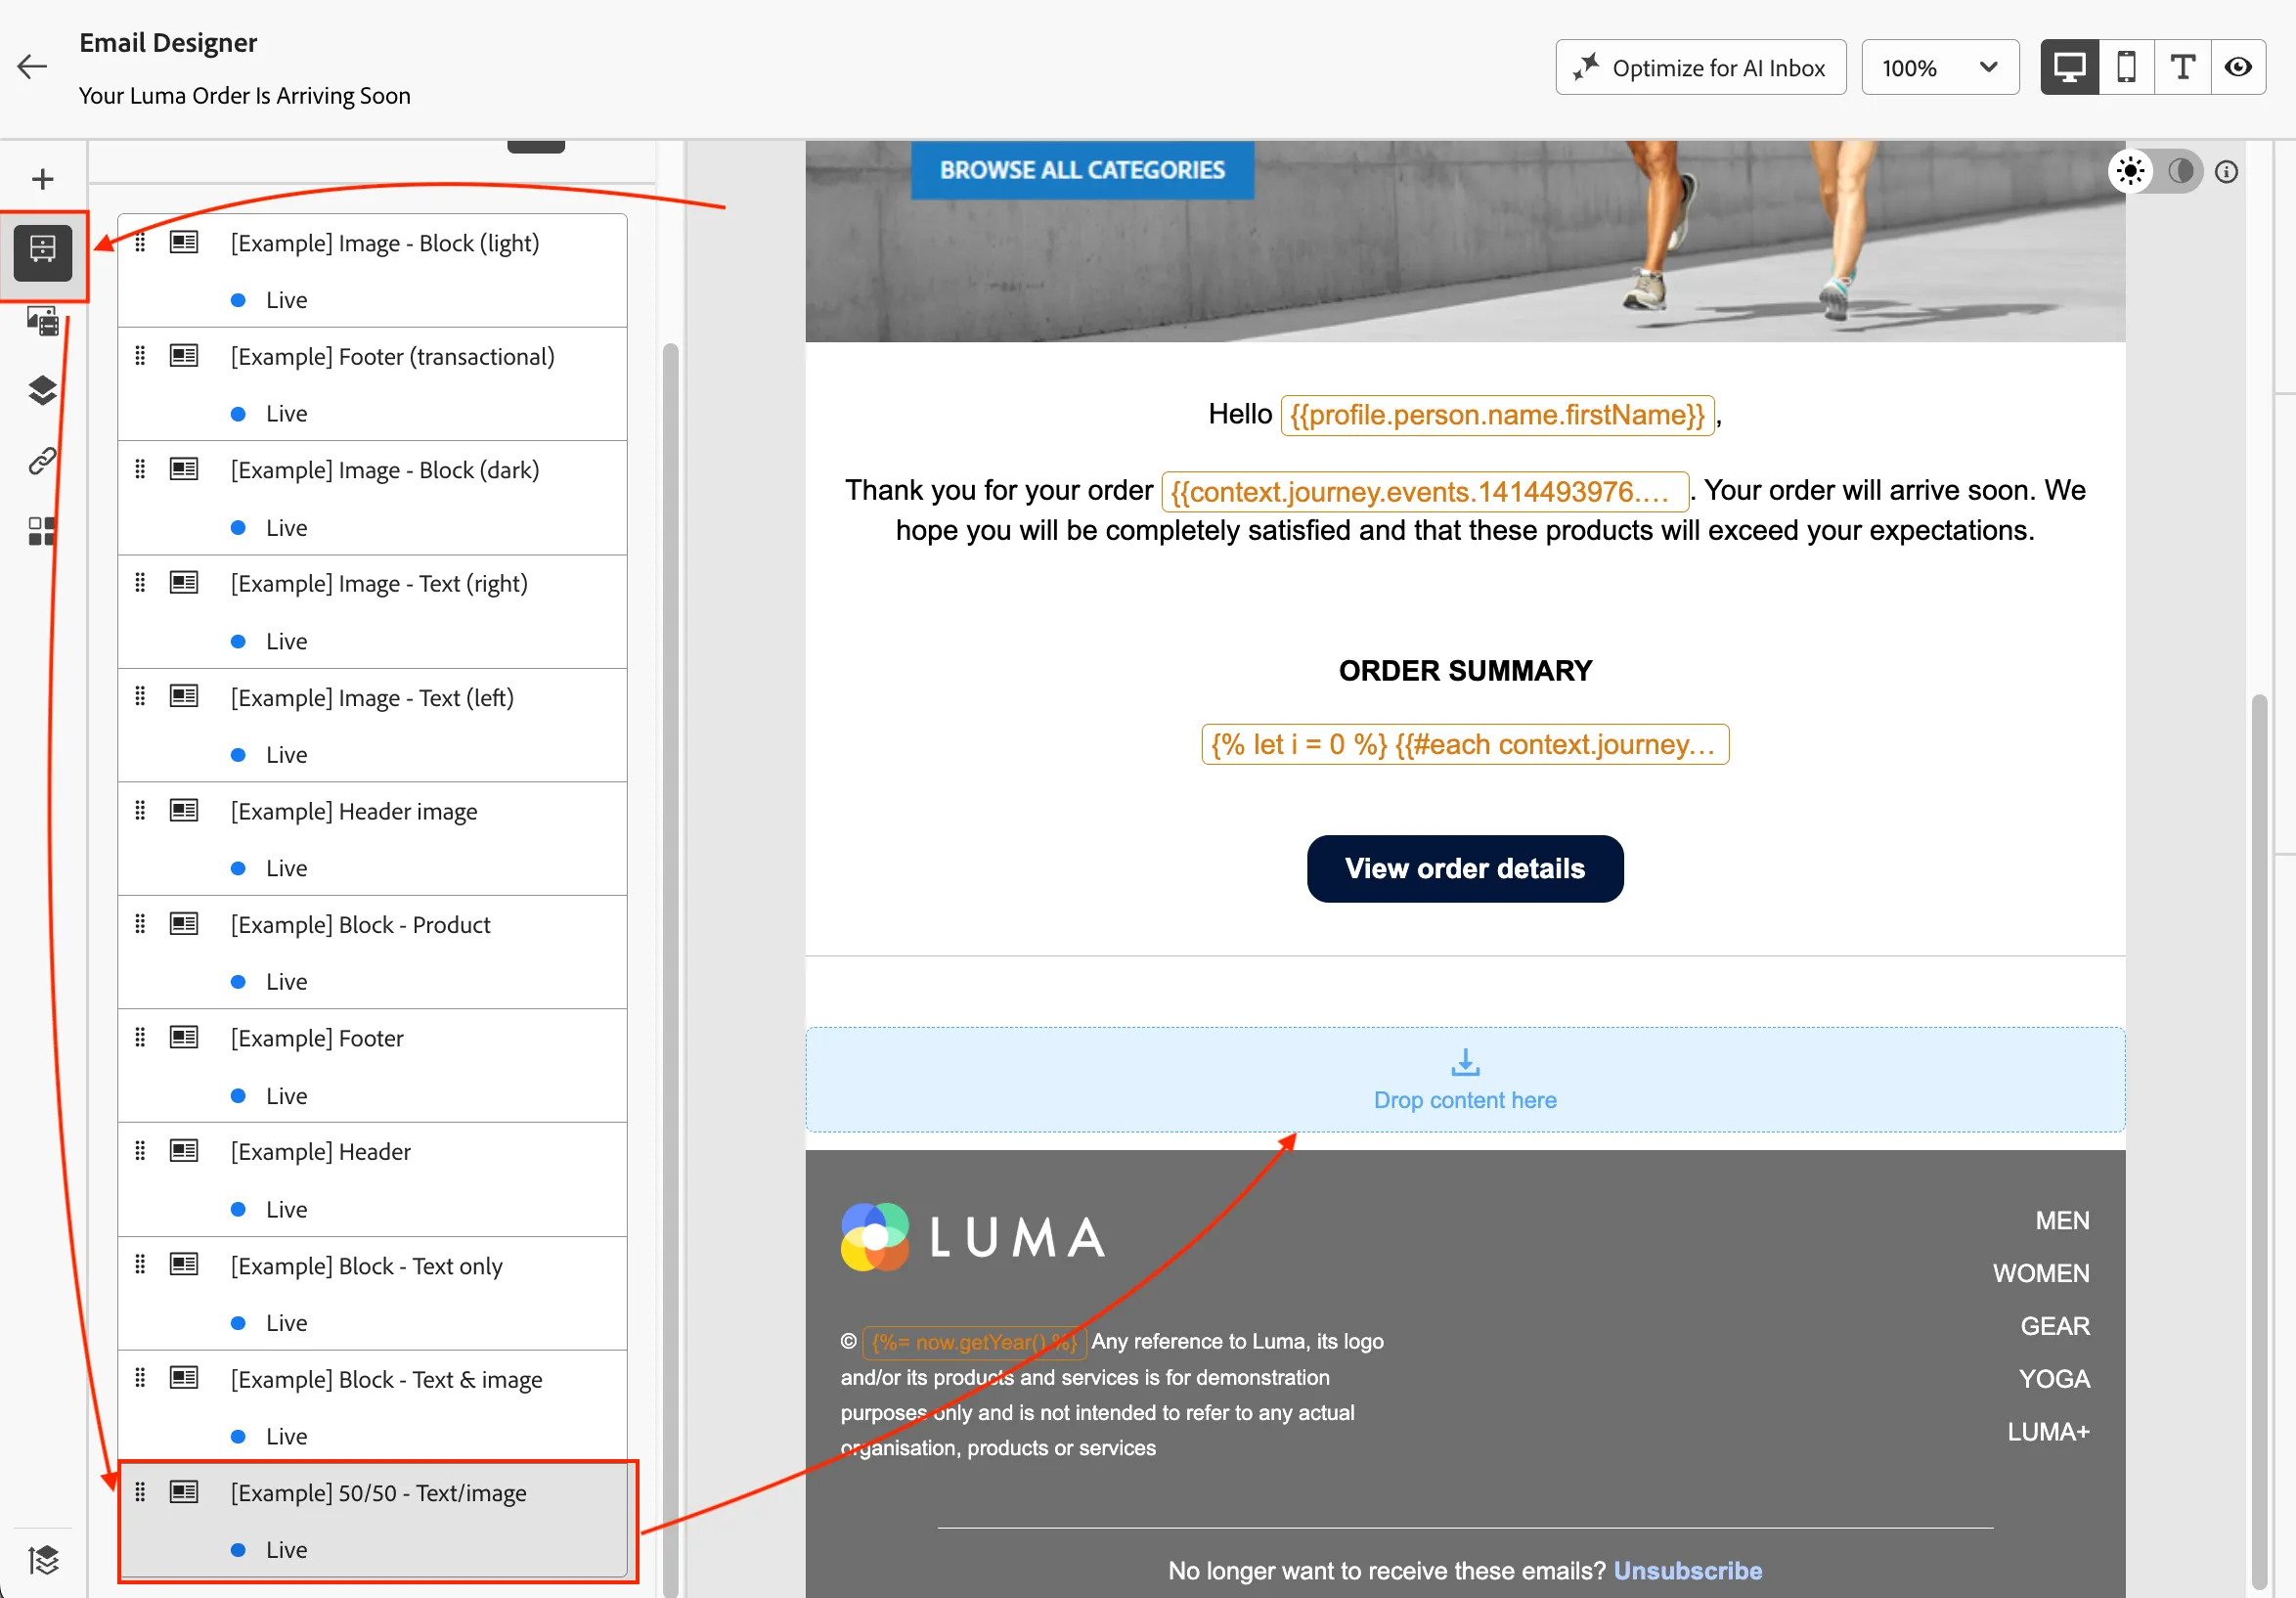The image size is (2296, 1598).
Task: Click fragment icon beside Block - Text & image
Action: click(x=184, y=1378)
